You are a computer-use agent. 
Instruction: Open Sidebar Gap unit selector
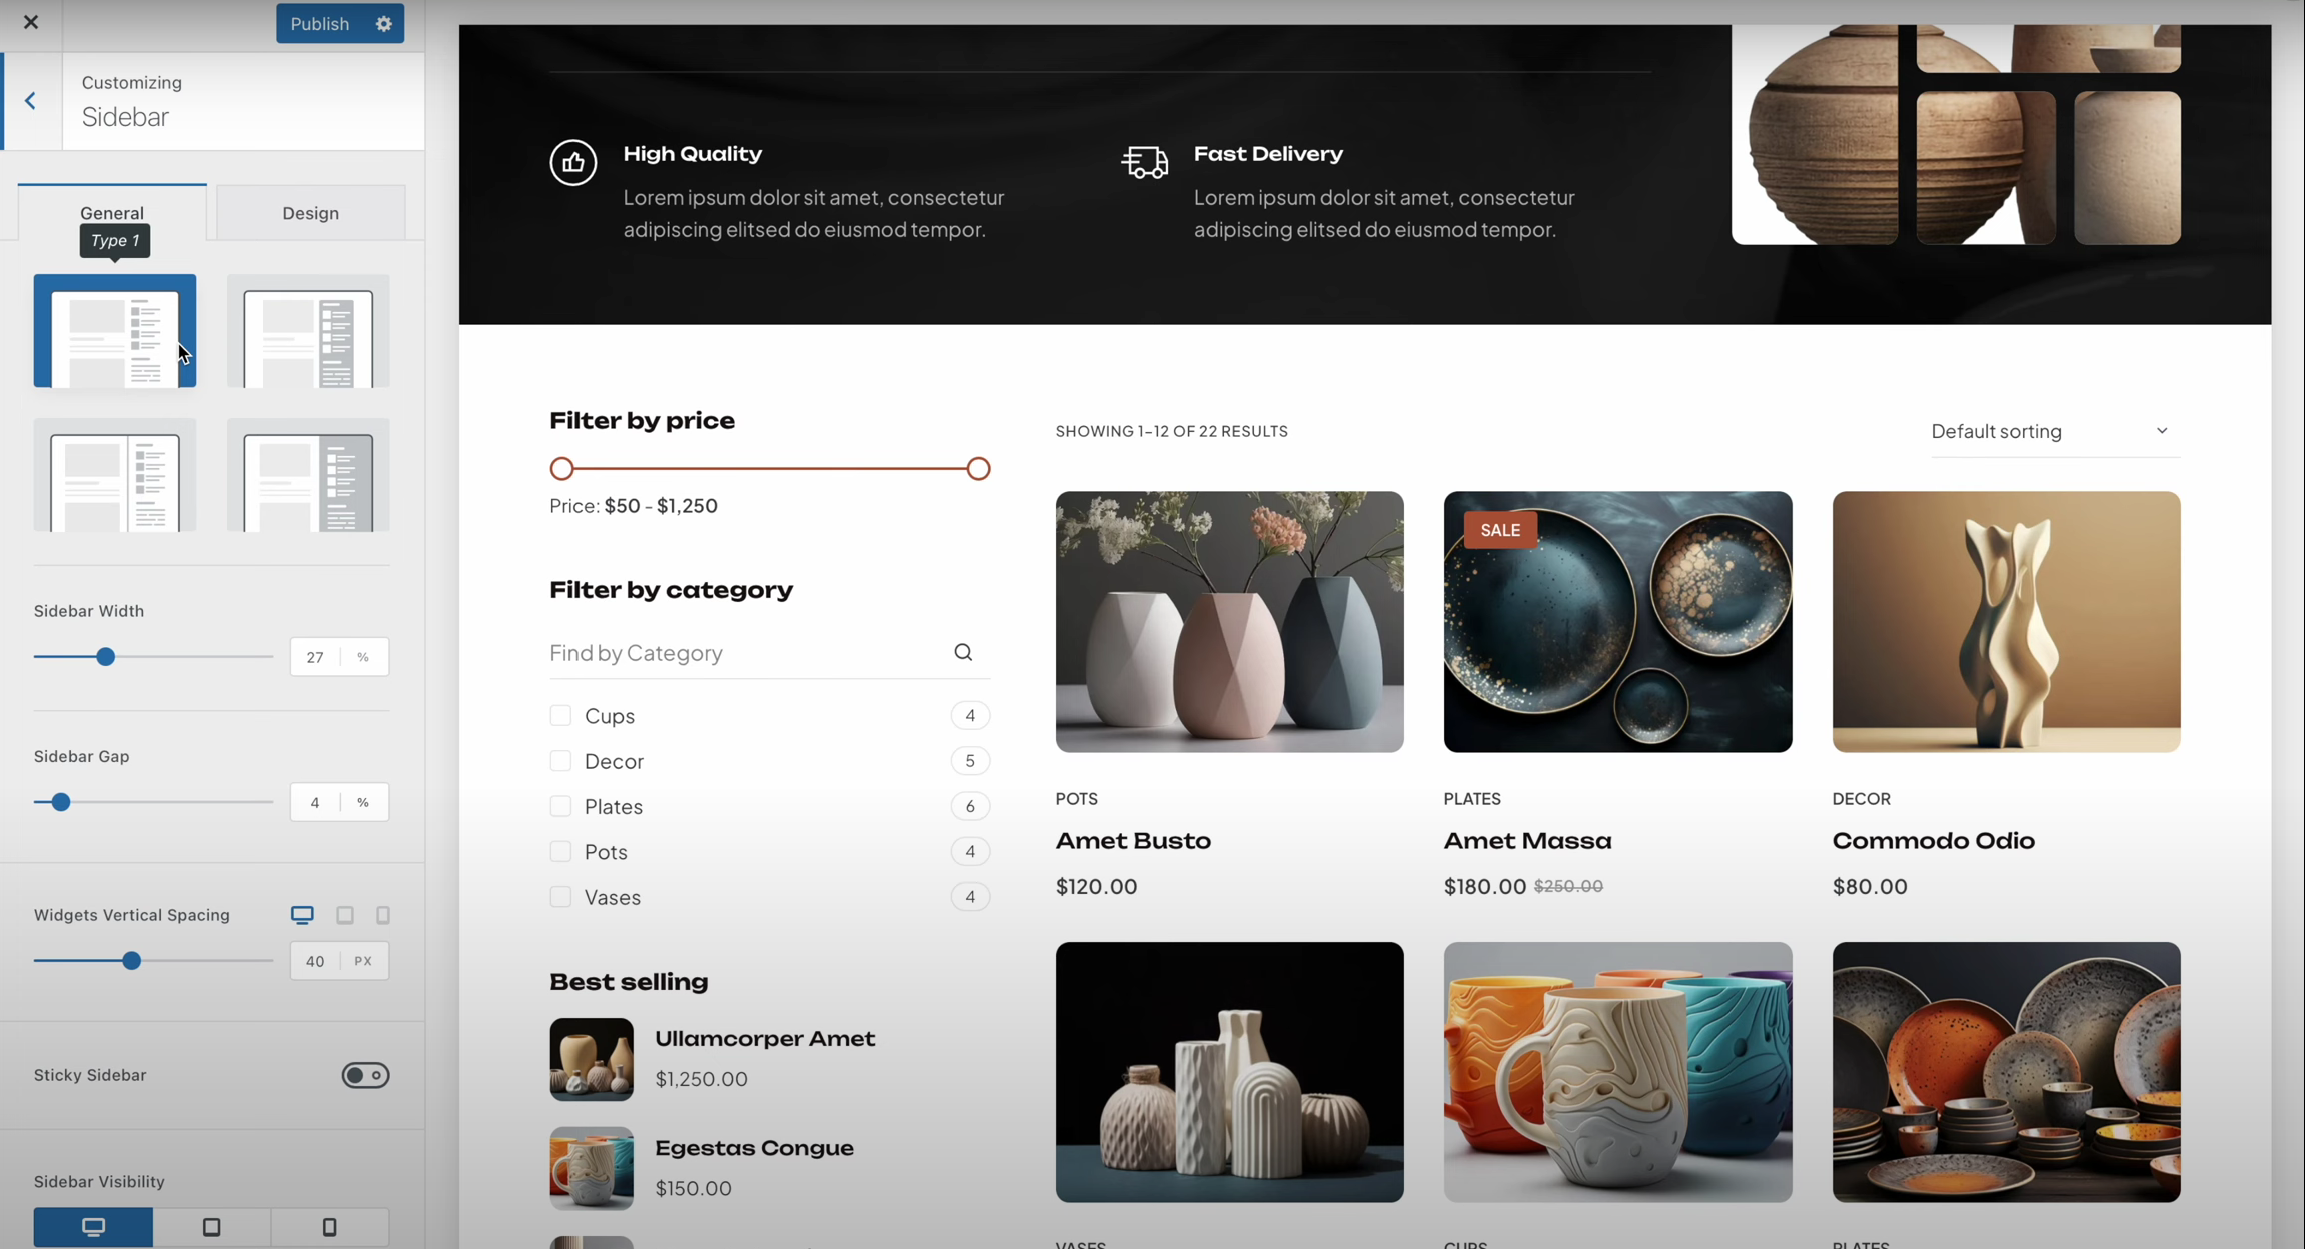click(363, 802)
